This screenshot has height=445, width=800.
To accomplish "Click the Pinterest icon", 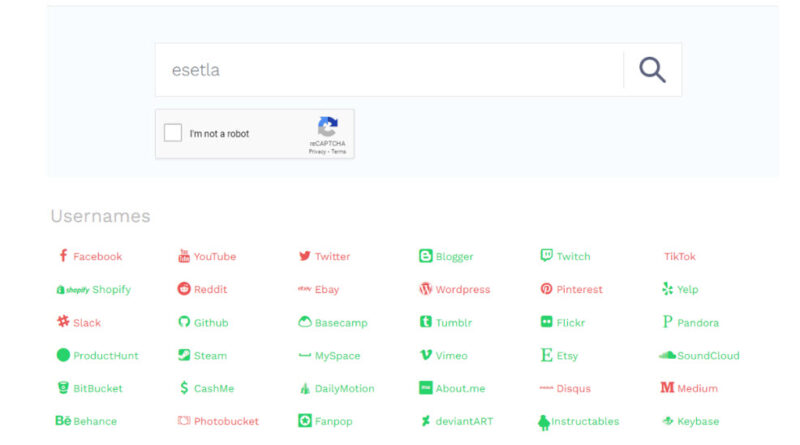I will click(x=546, y=289).
